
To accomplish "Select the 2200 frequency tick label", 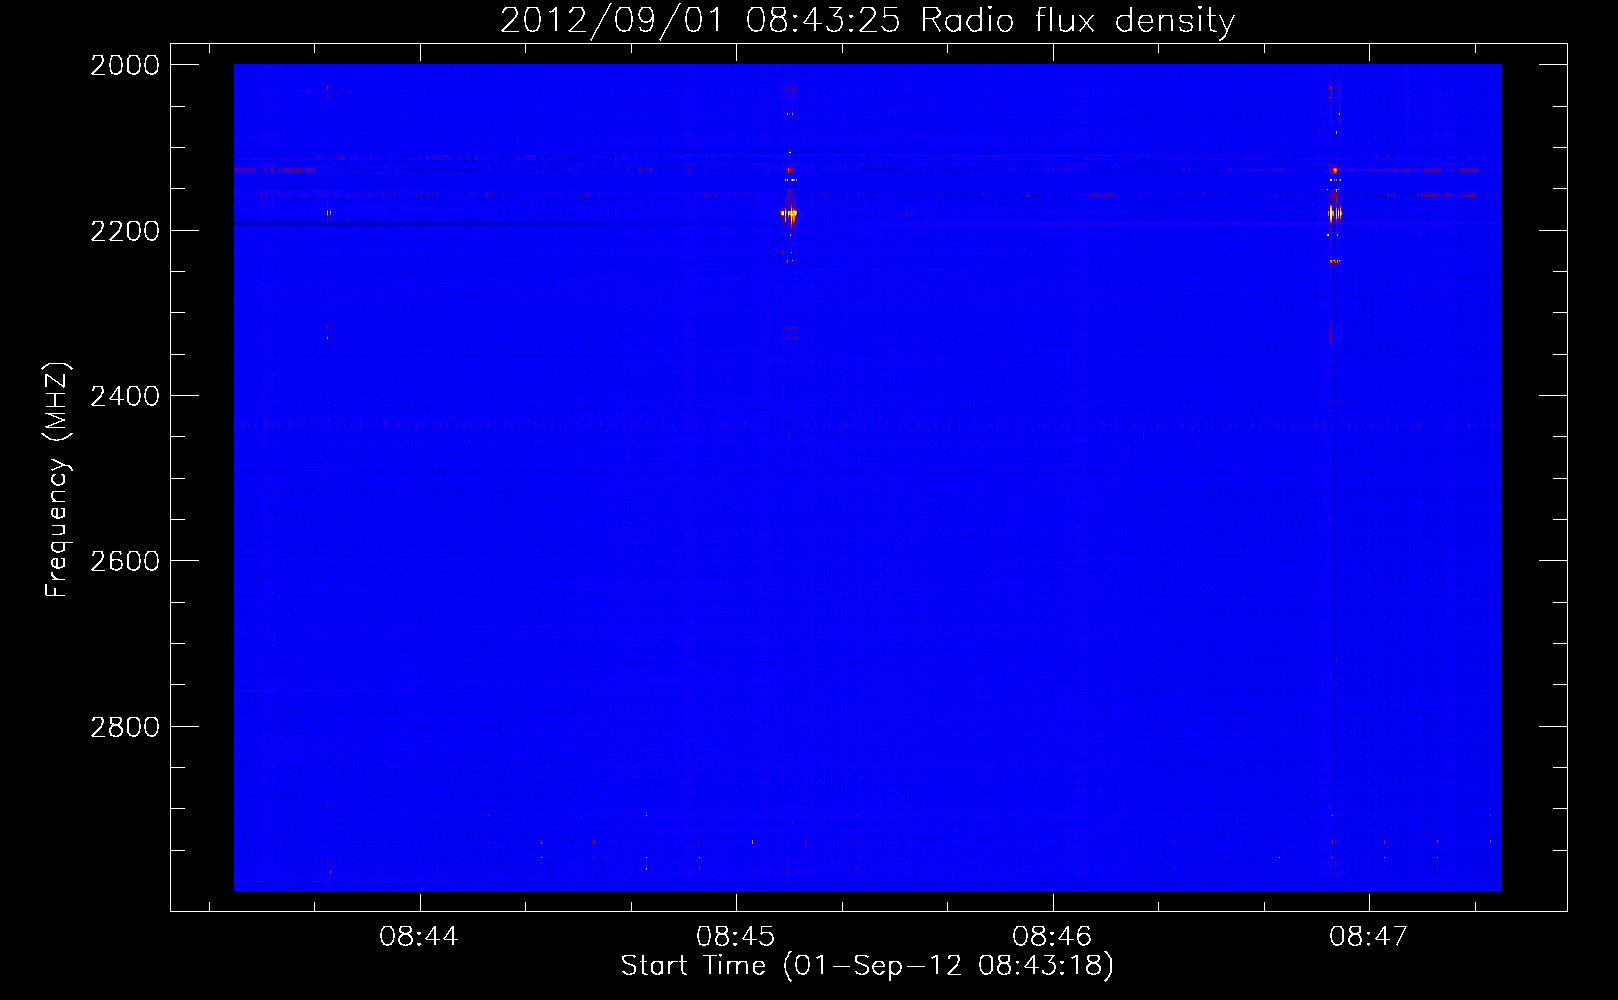I will (125, 231).
